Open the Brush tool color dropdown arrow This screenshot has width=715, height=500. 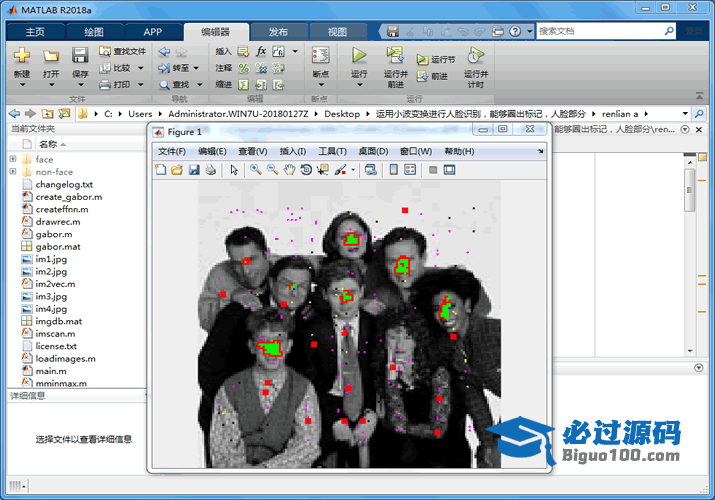tap(352, 170)
